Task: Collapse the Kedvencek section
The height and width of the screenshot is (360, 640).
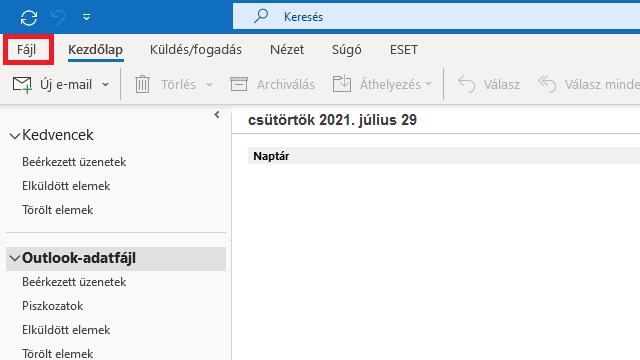Action: [x=15, y=136]
